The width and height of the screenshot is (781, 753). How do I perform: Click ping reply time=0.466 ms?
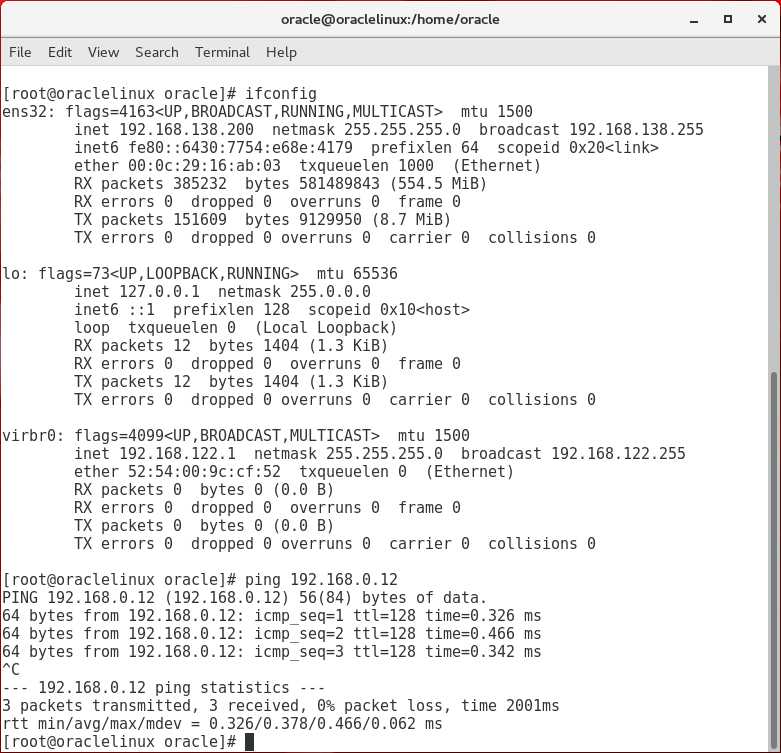(x=483, y=633)
